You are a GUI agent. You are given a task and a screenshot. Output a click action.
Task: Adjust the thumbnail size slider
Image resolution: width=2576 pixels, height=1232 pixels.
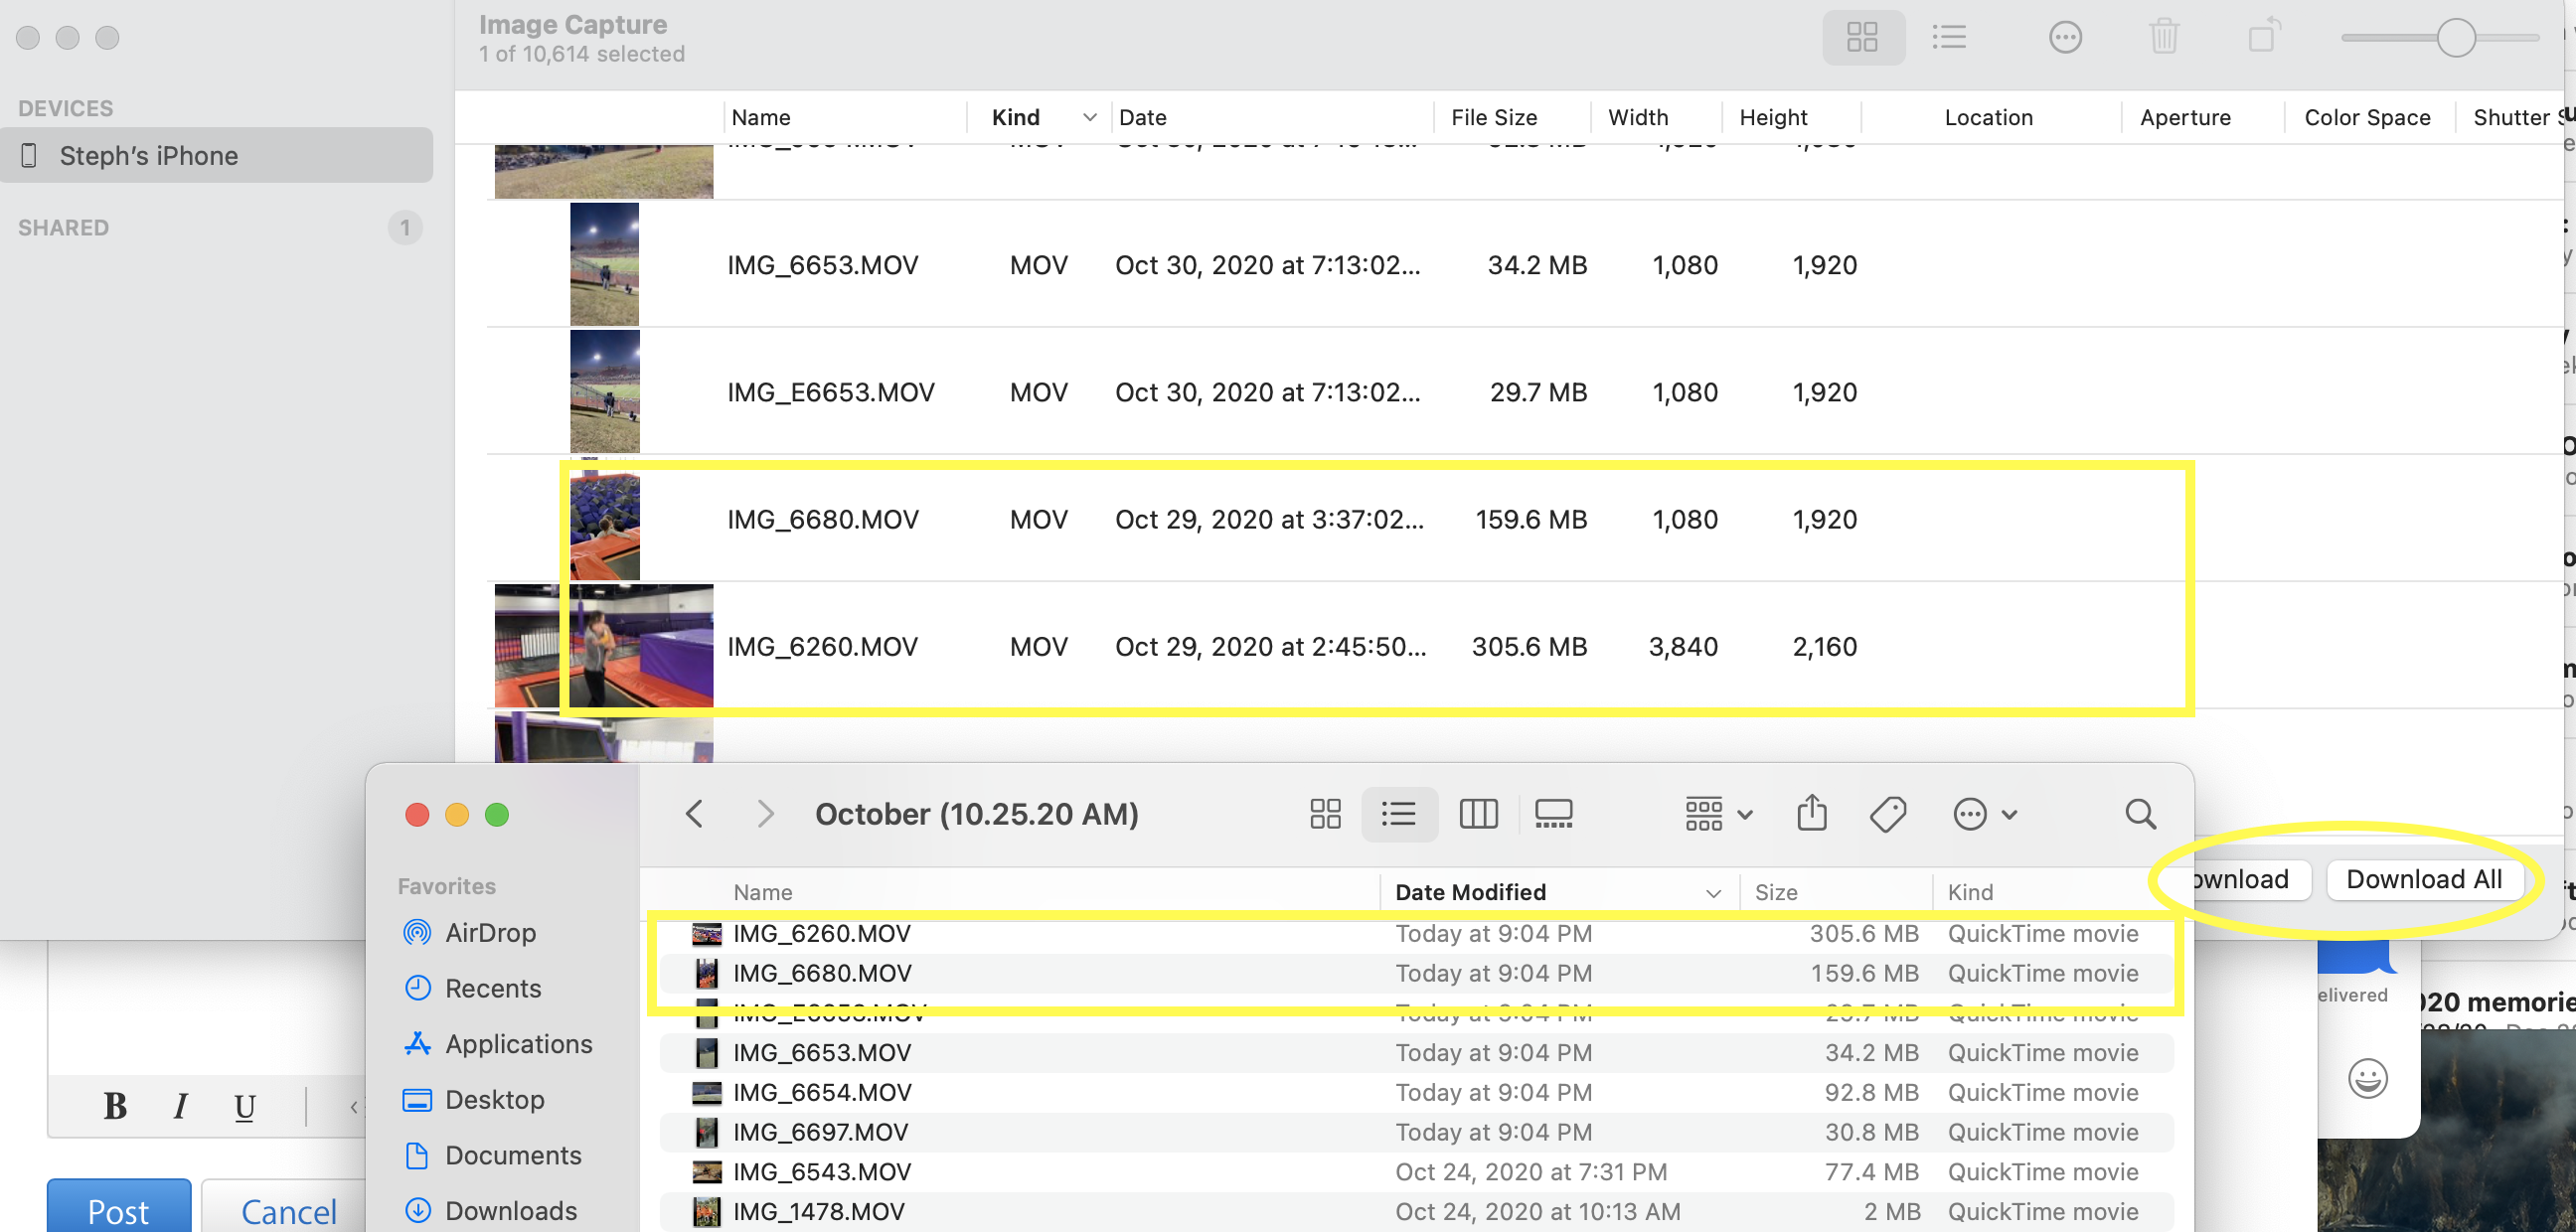point(2455,38)
